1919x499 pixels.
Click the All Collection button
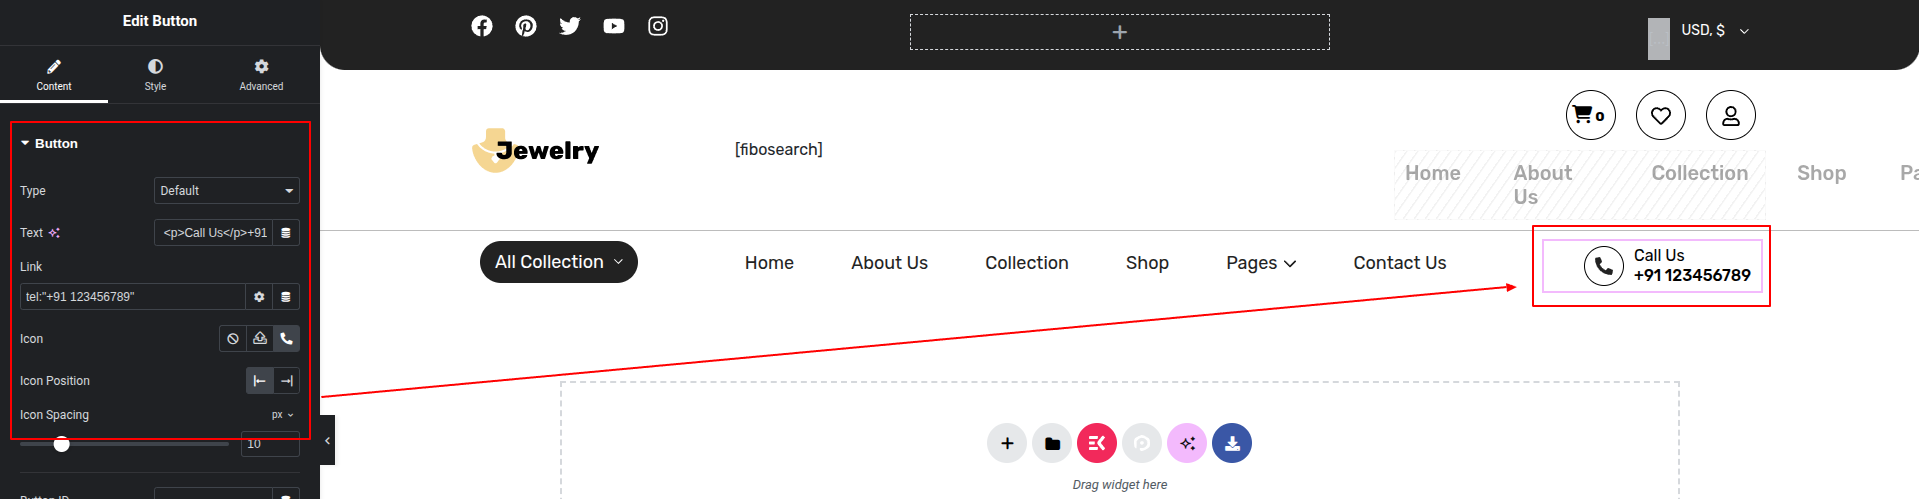point(558,262)
